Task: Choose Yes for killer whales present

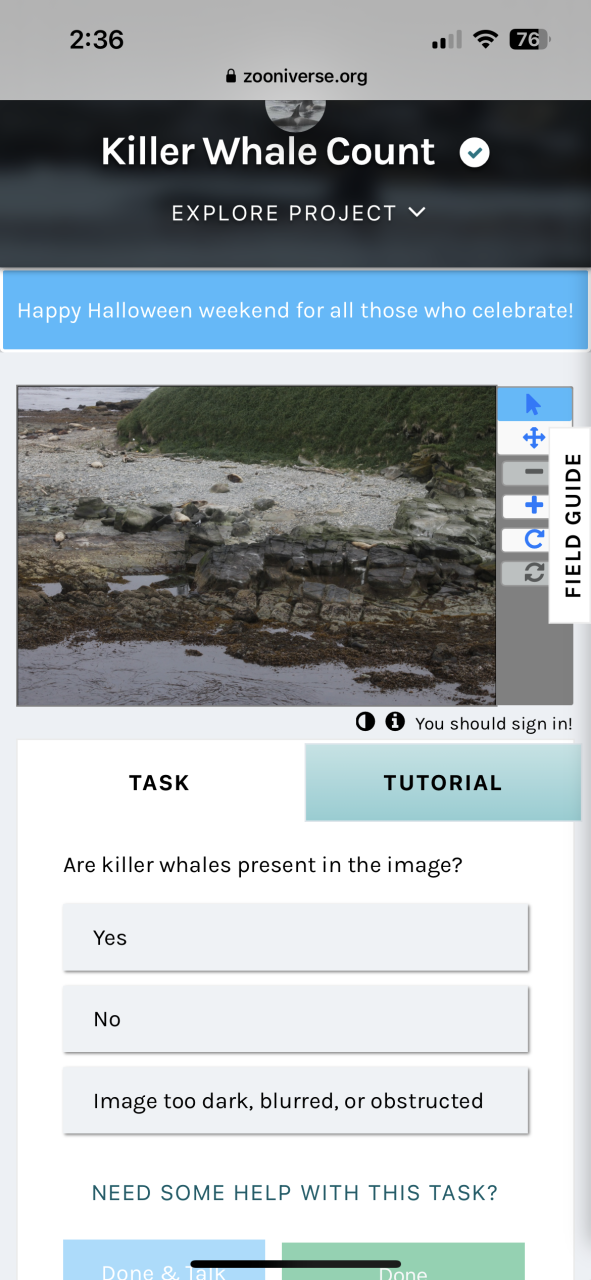Action: (x=295, y=937)
